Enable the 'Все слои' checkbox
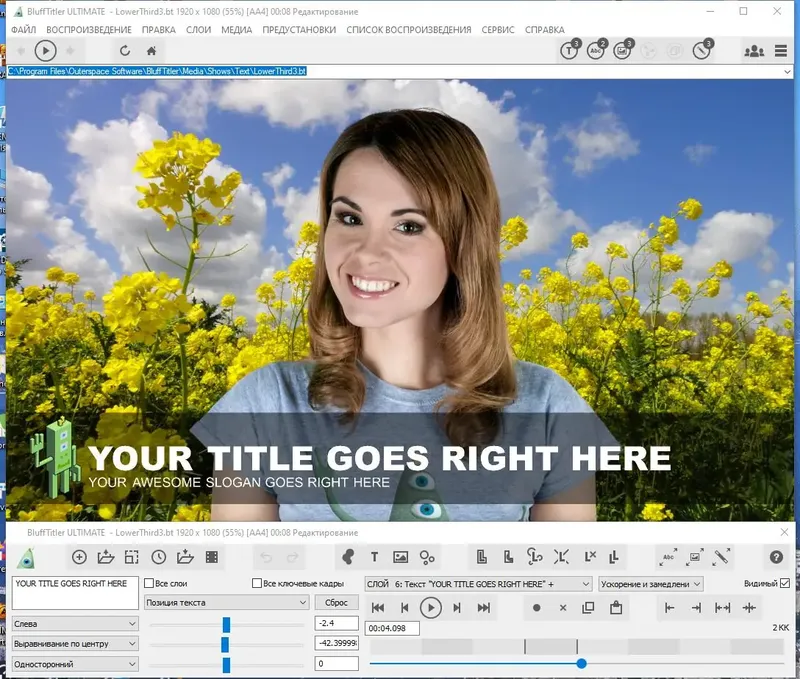The image size is (800, 679). (150, 583)
